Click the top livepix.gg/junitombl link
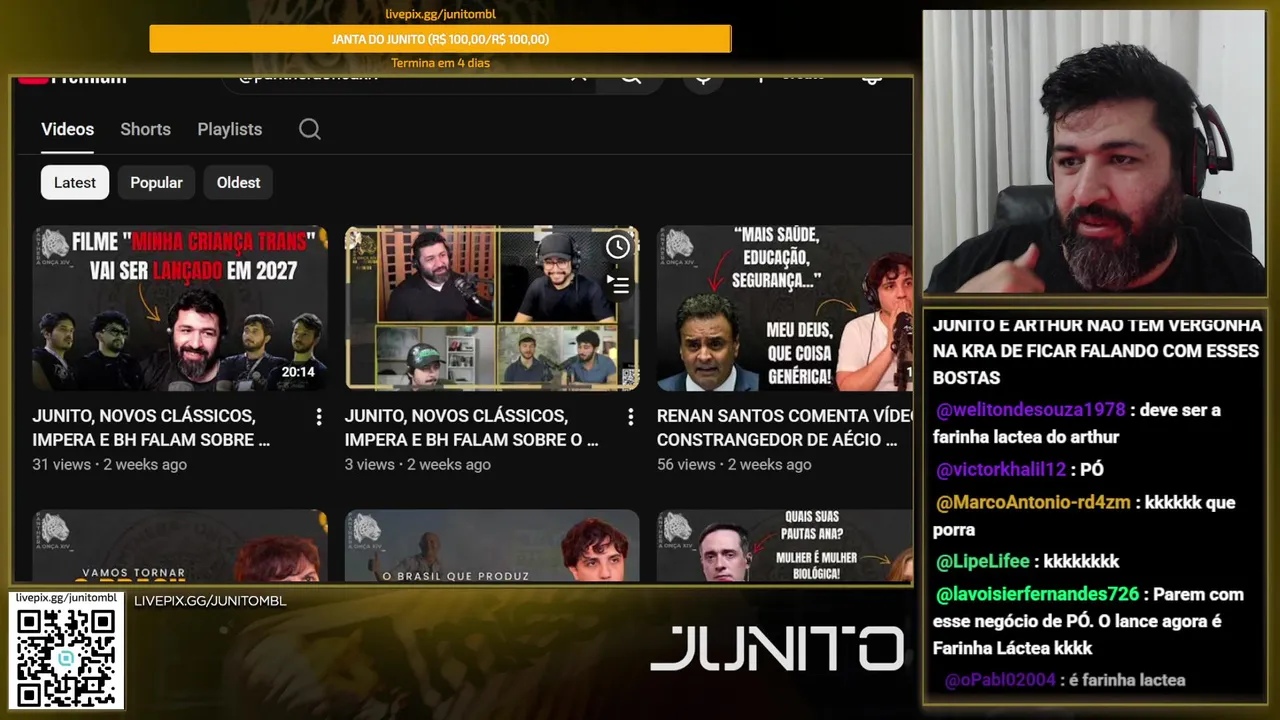The width and height of the screenshot is (1280, 720). (x=440, y=14)
